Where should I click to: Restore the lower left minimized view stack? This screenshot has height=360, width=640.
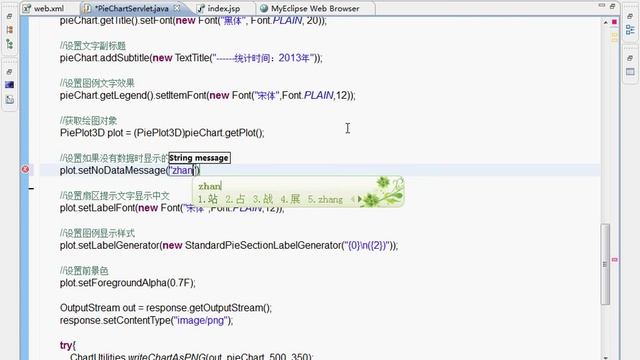[x=9, y=72]
